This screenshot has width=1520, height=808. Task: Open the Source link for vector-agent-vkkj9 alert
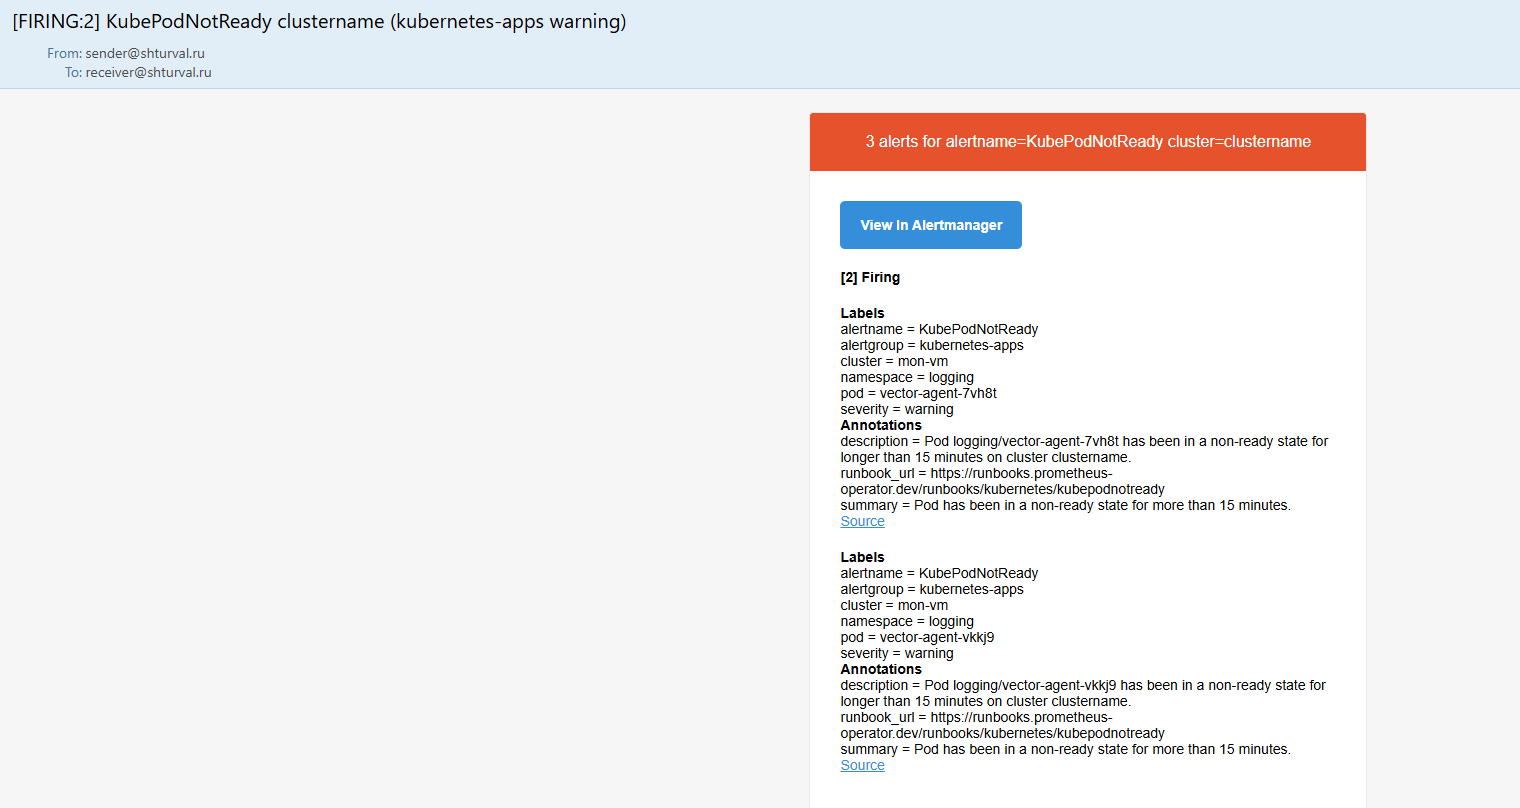click(862, 765)
